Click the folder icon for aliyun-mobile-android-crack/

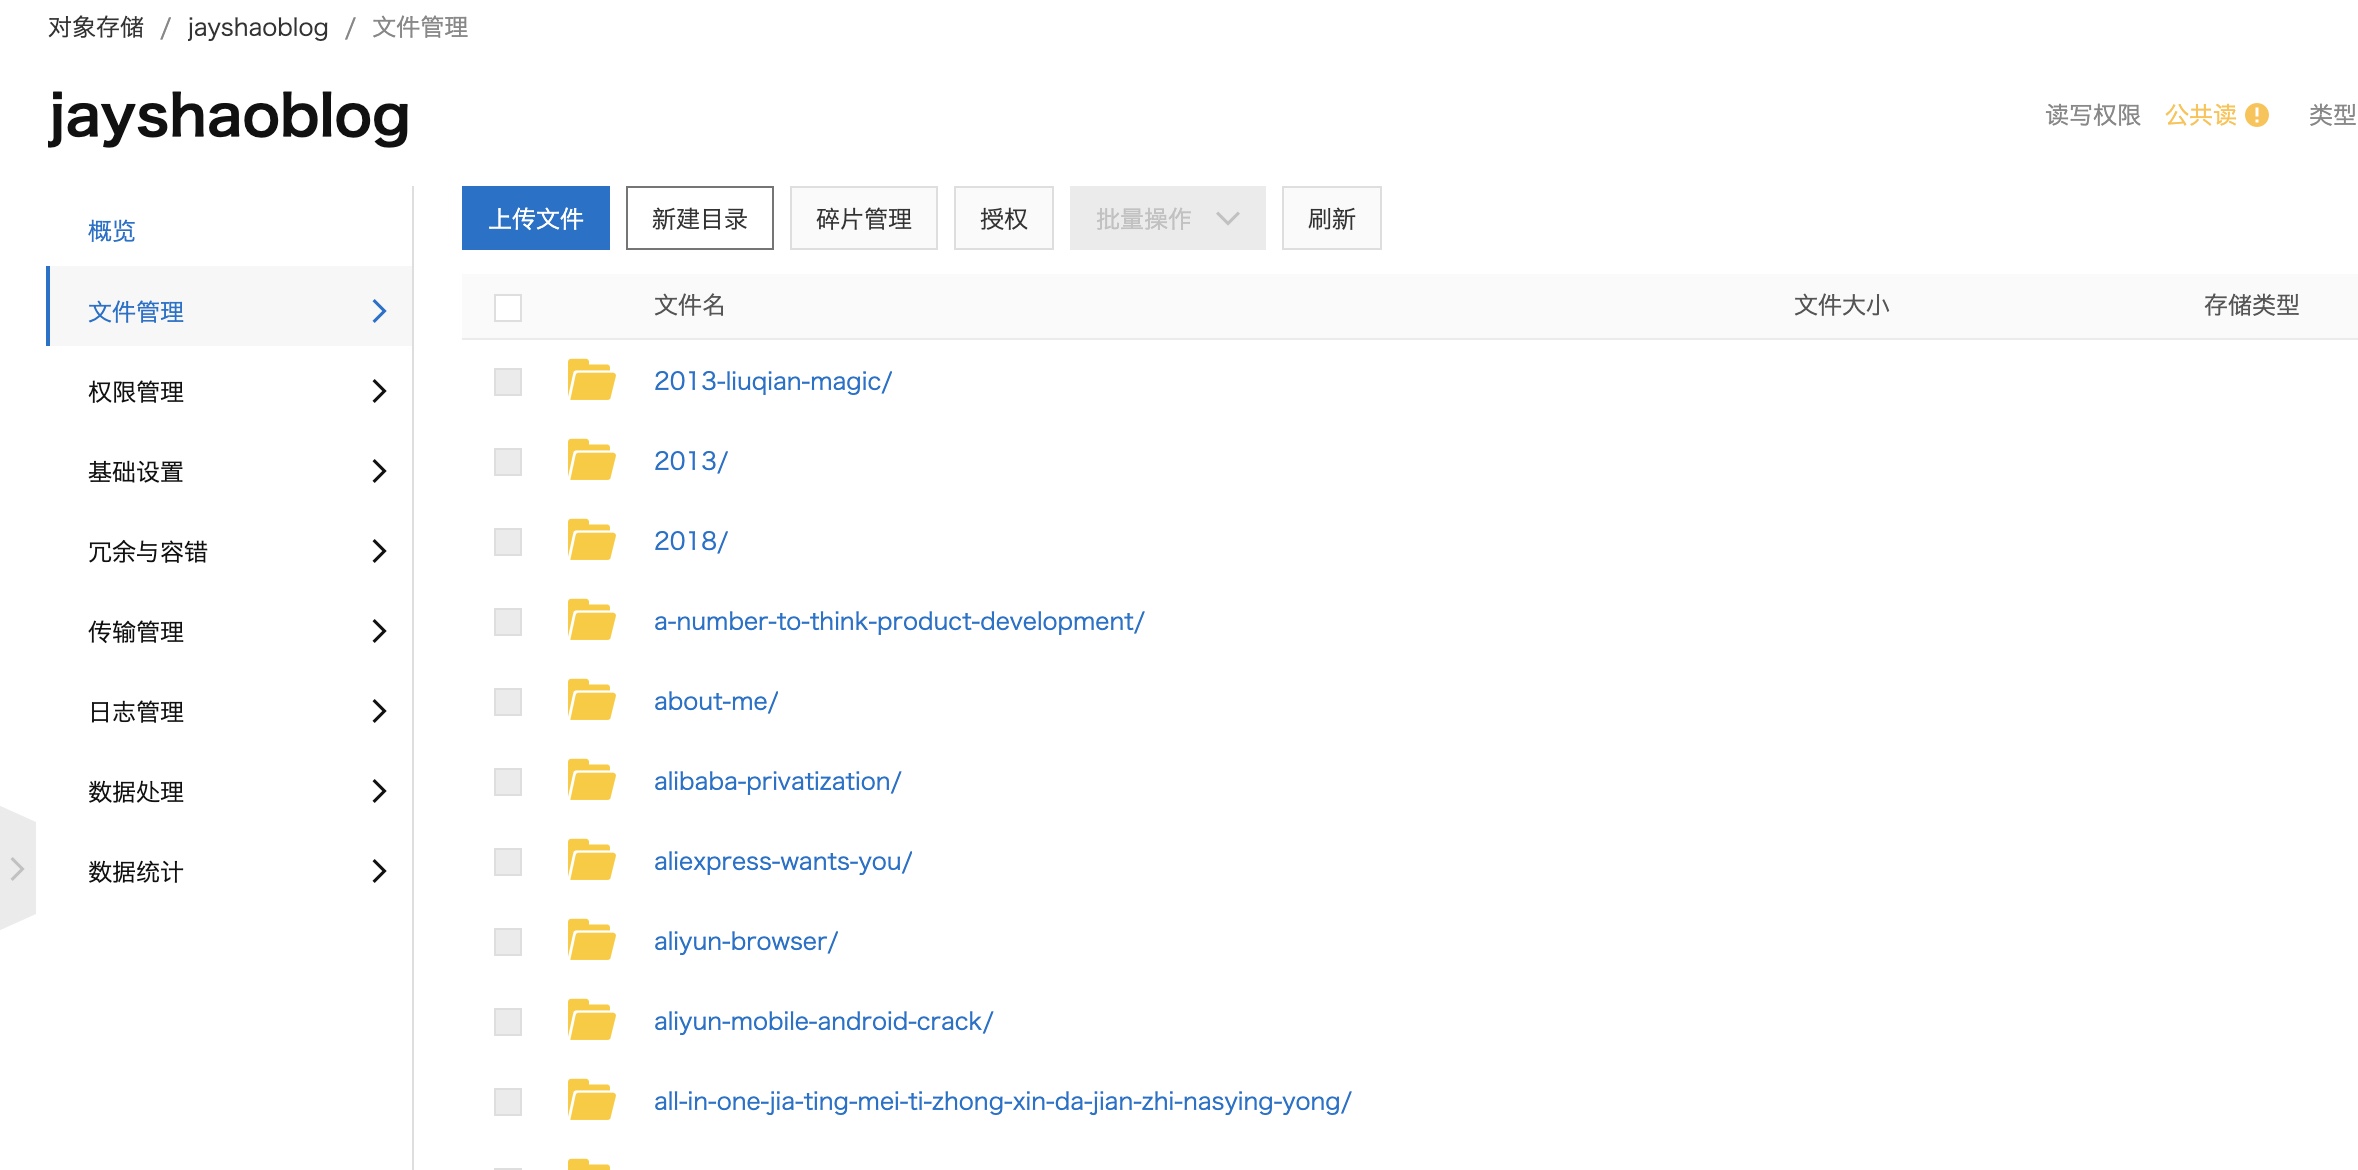point(591,1021)
